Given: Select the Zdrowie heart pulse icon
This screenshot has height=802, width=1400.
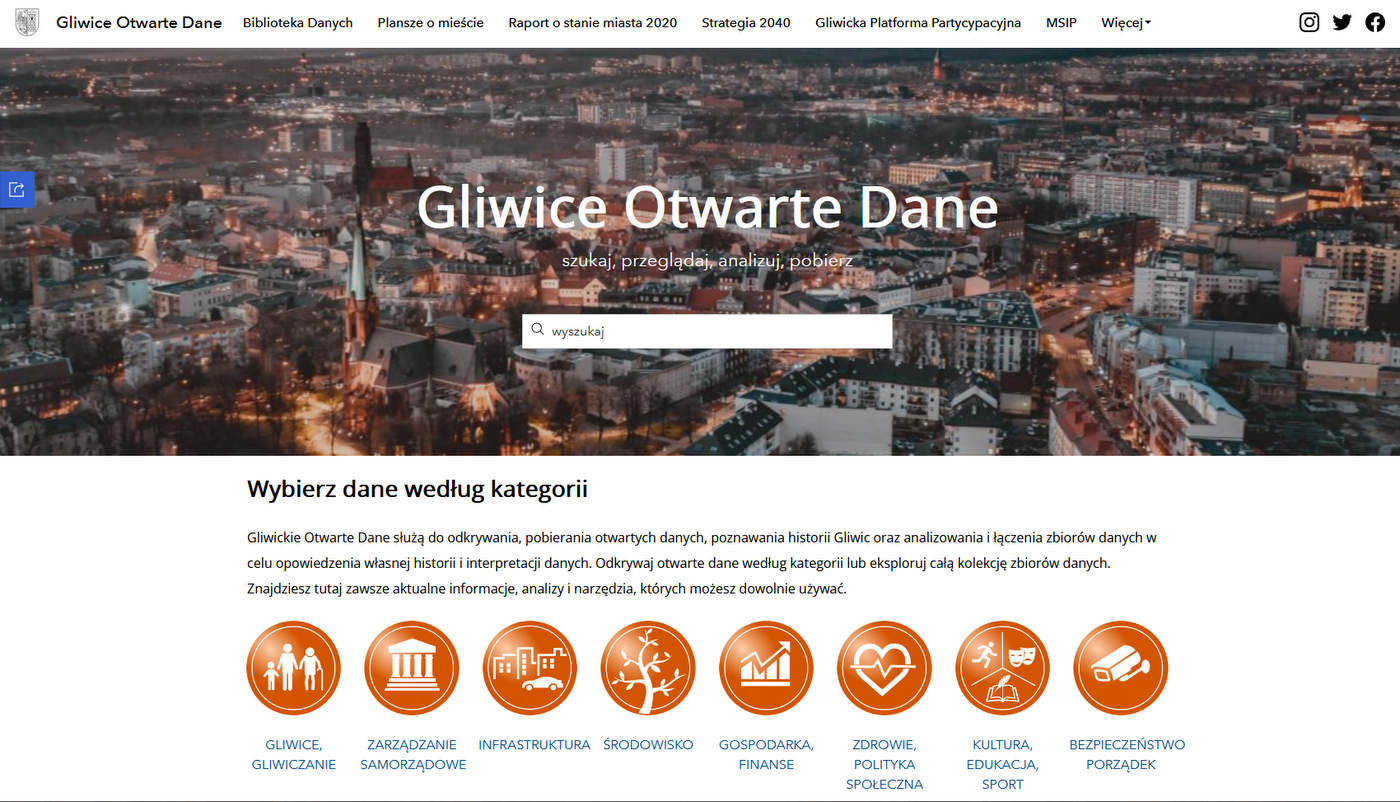Looking at the screenshot, I should tap(884, 668).
